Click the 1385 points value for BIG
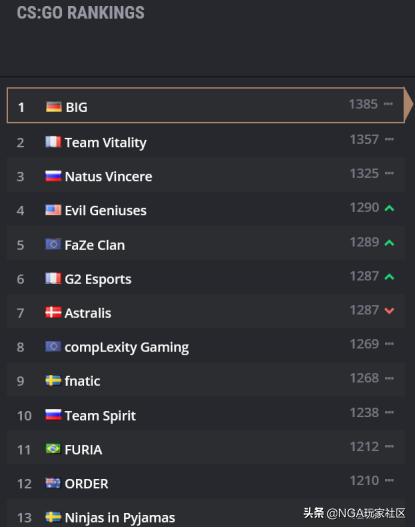This screenshot has height=528, width=415. pyautogui.click(x=363, y=104)
